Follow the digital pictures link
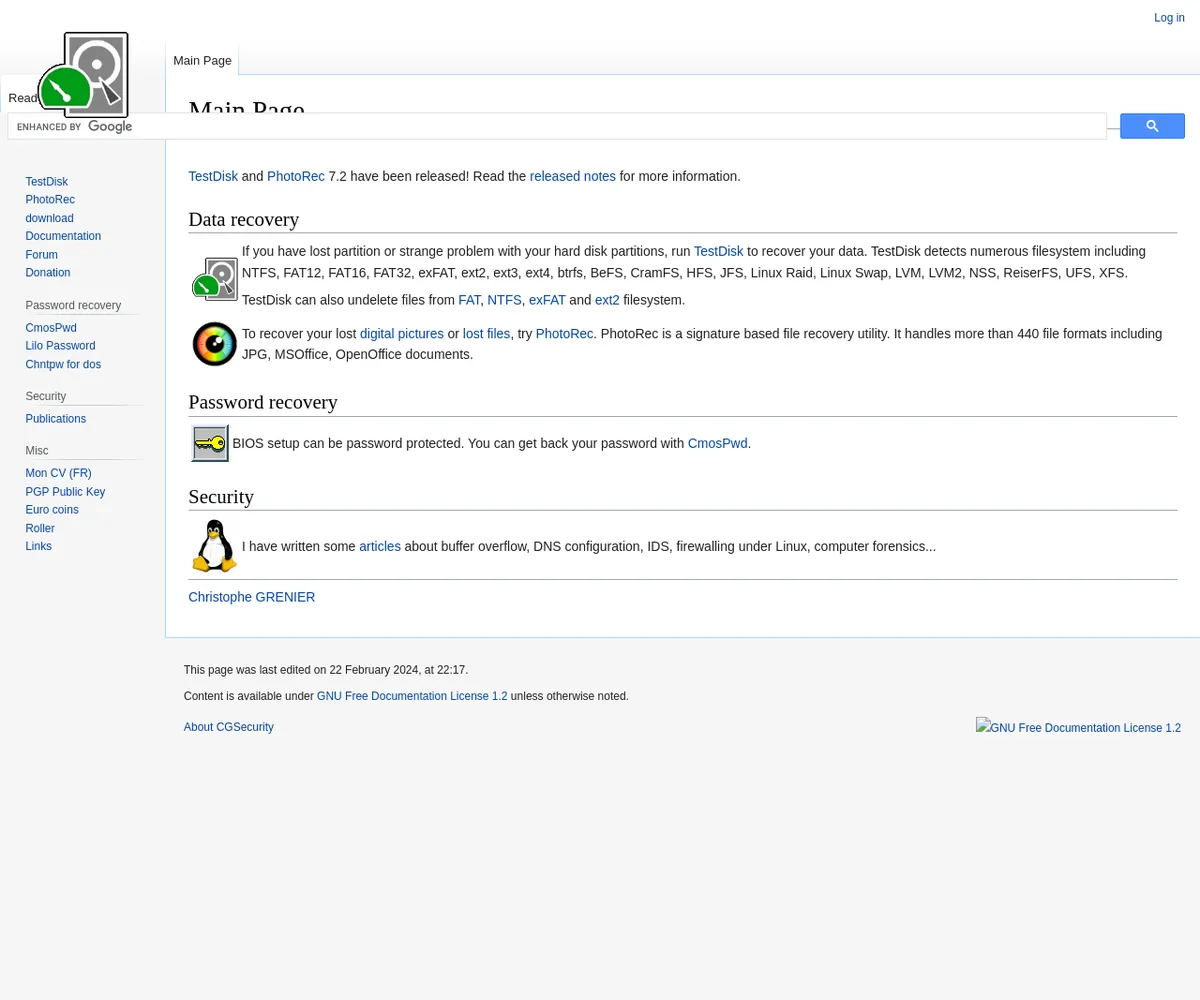The height and width of the screenshot is (1000, 1200). click(x=401, y=334)
